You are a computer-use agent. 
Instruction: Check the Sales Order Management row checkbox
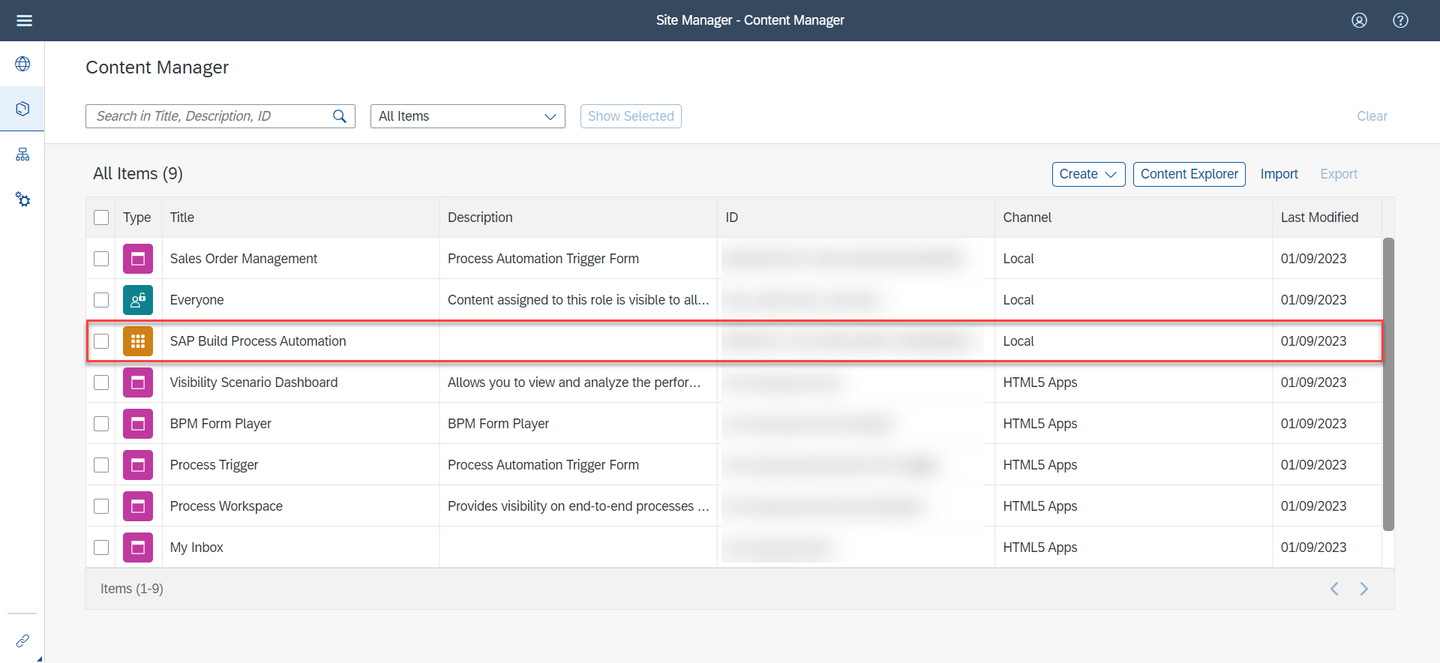(101, 258)
